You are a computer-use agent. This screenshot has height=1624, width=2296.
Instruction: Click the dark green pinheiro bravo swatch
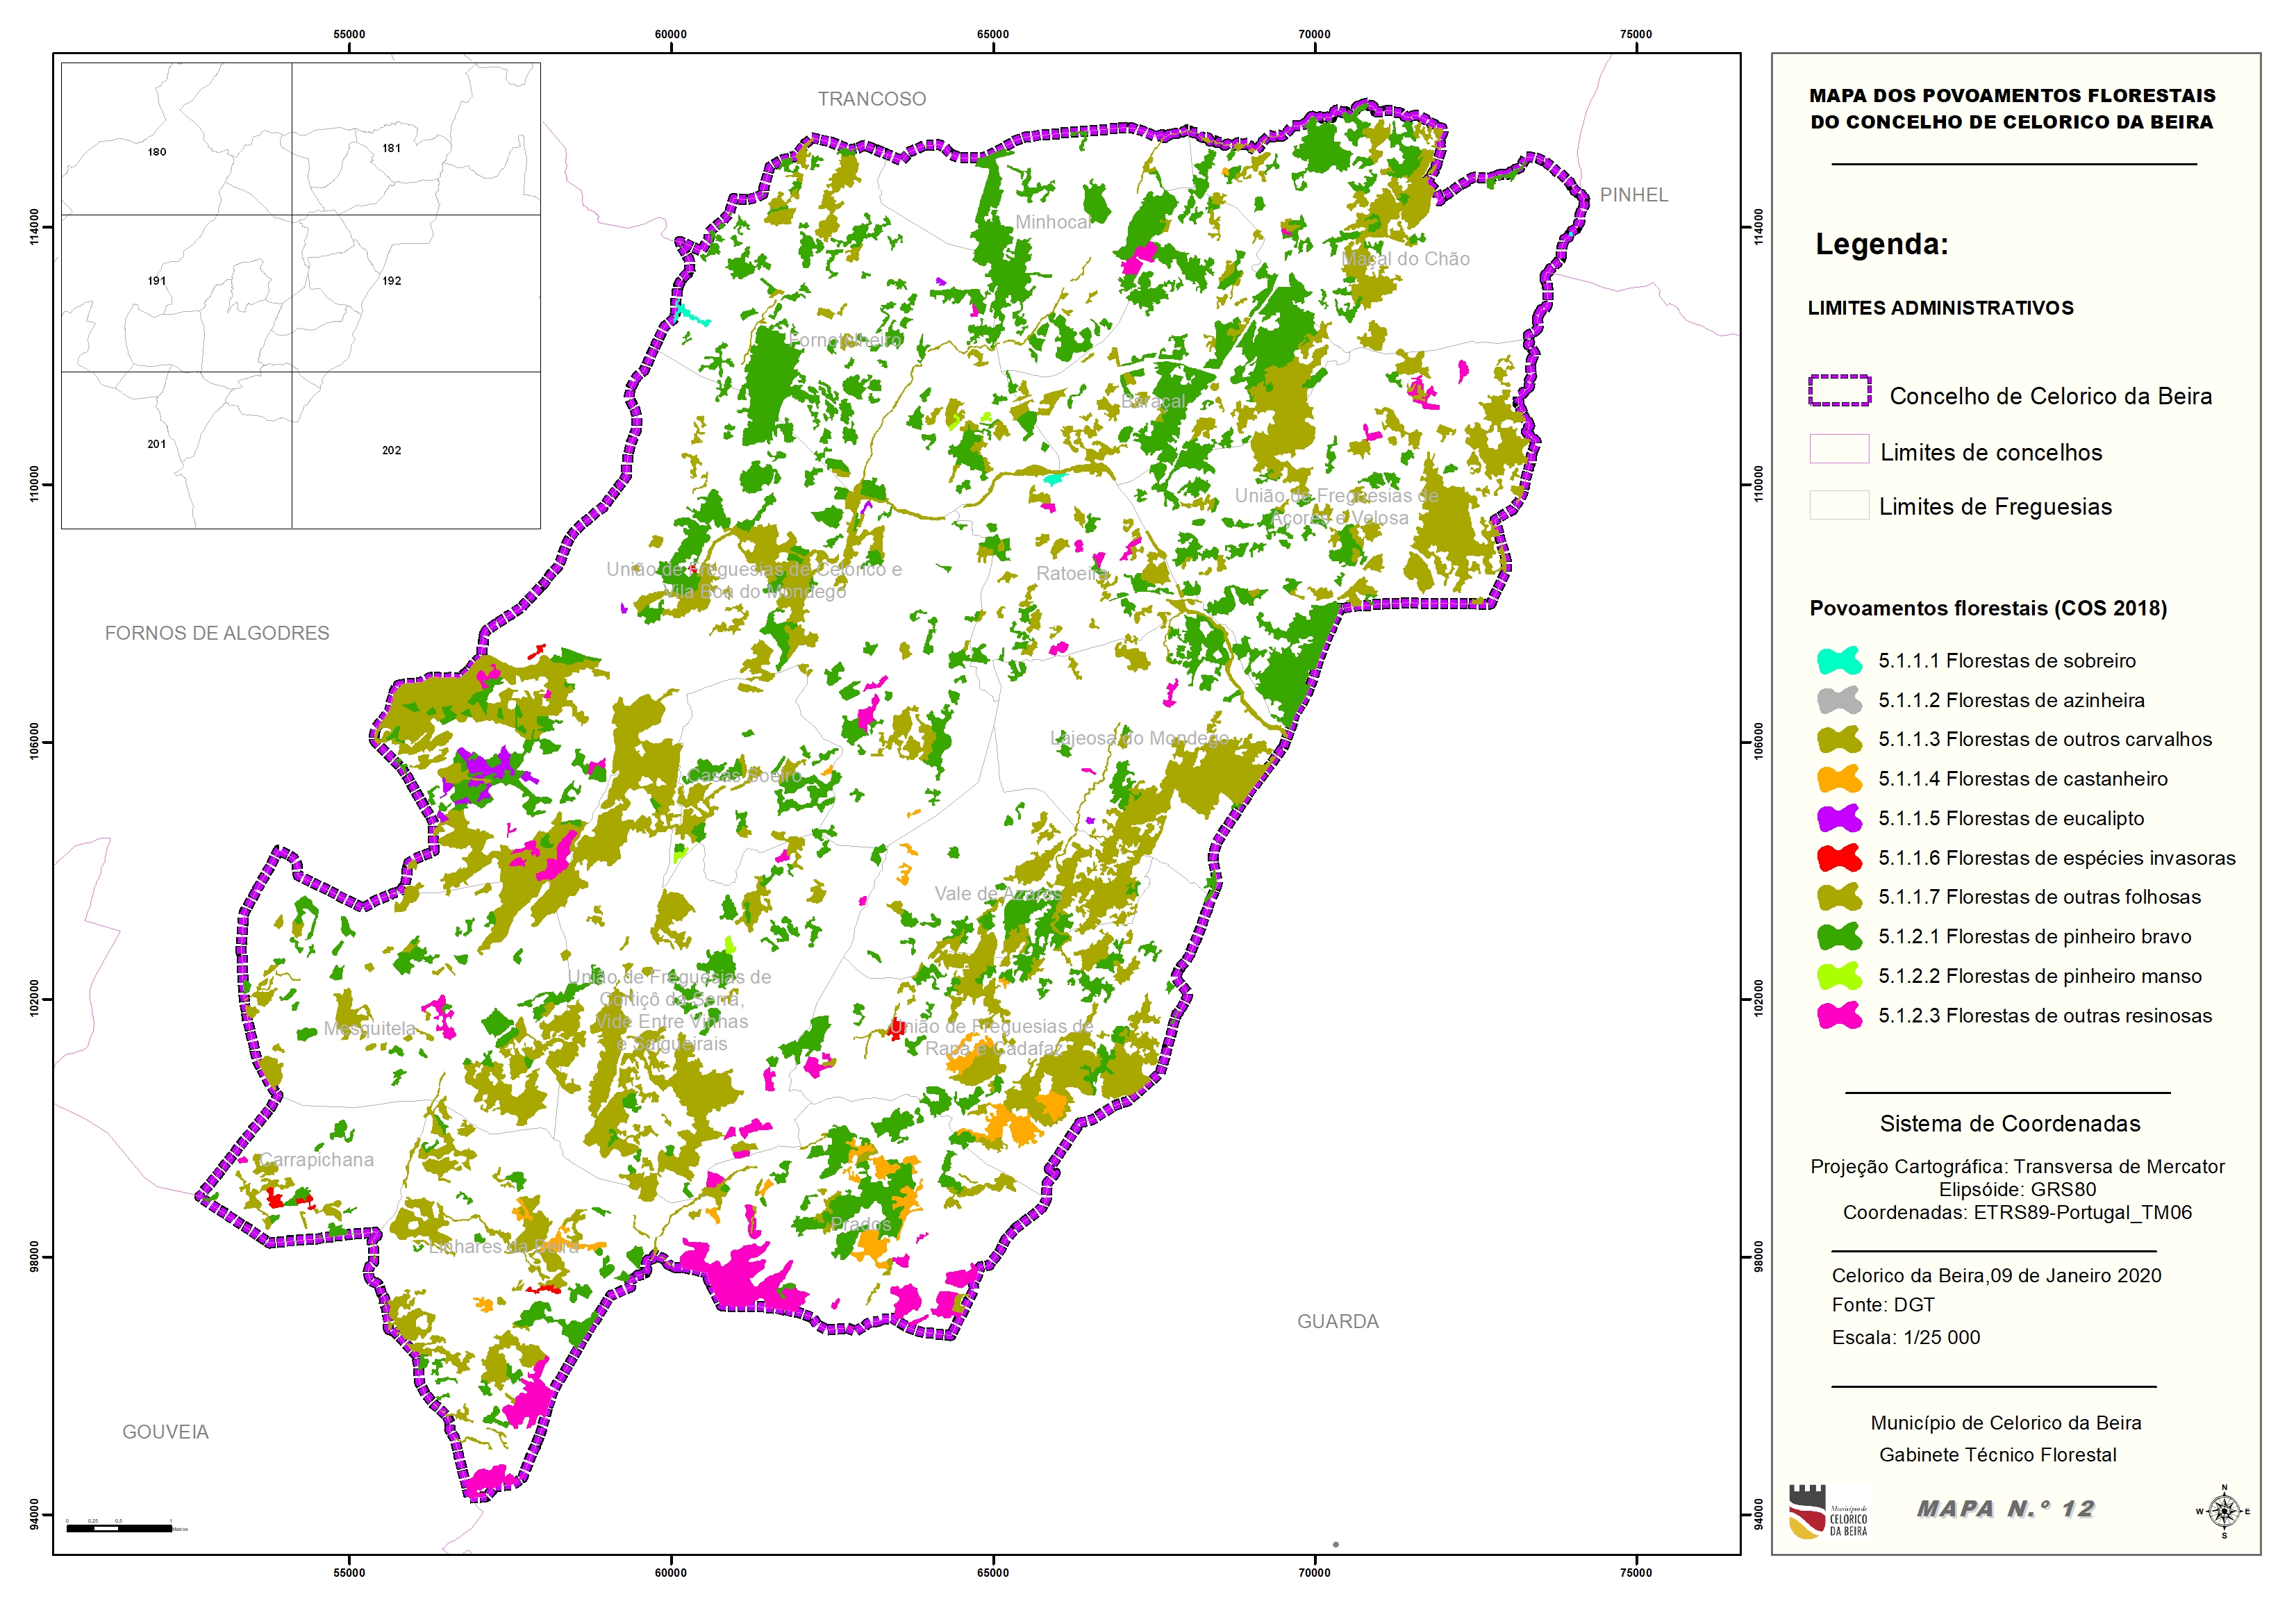pos(1839,937)
